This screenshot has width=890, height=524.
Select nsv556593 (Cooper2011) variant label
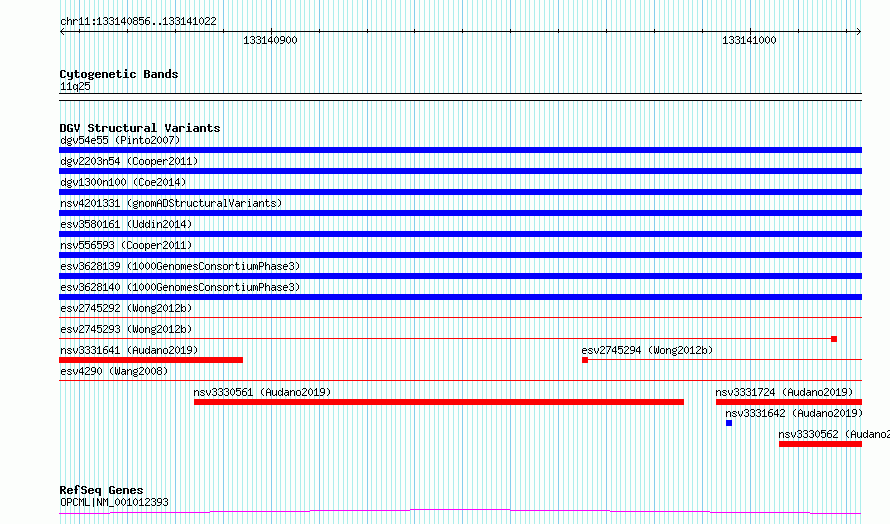coord(126,245)
